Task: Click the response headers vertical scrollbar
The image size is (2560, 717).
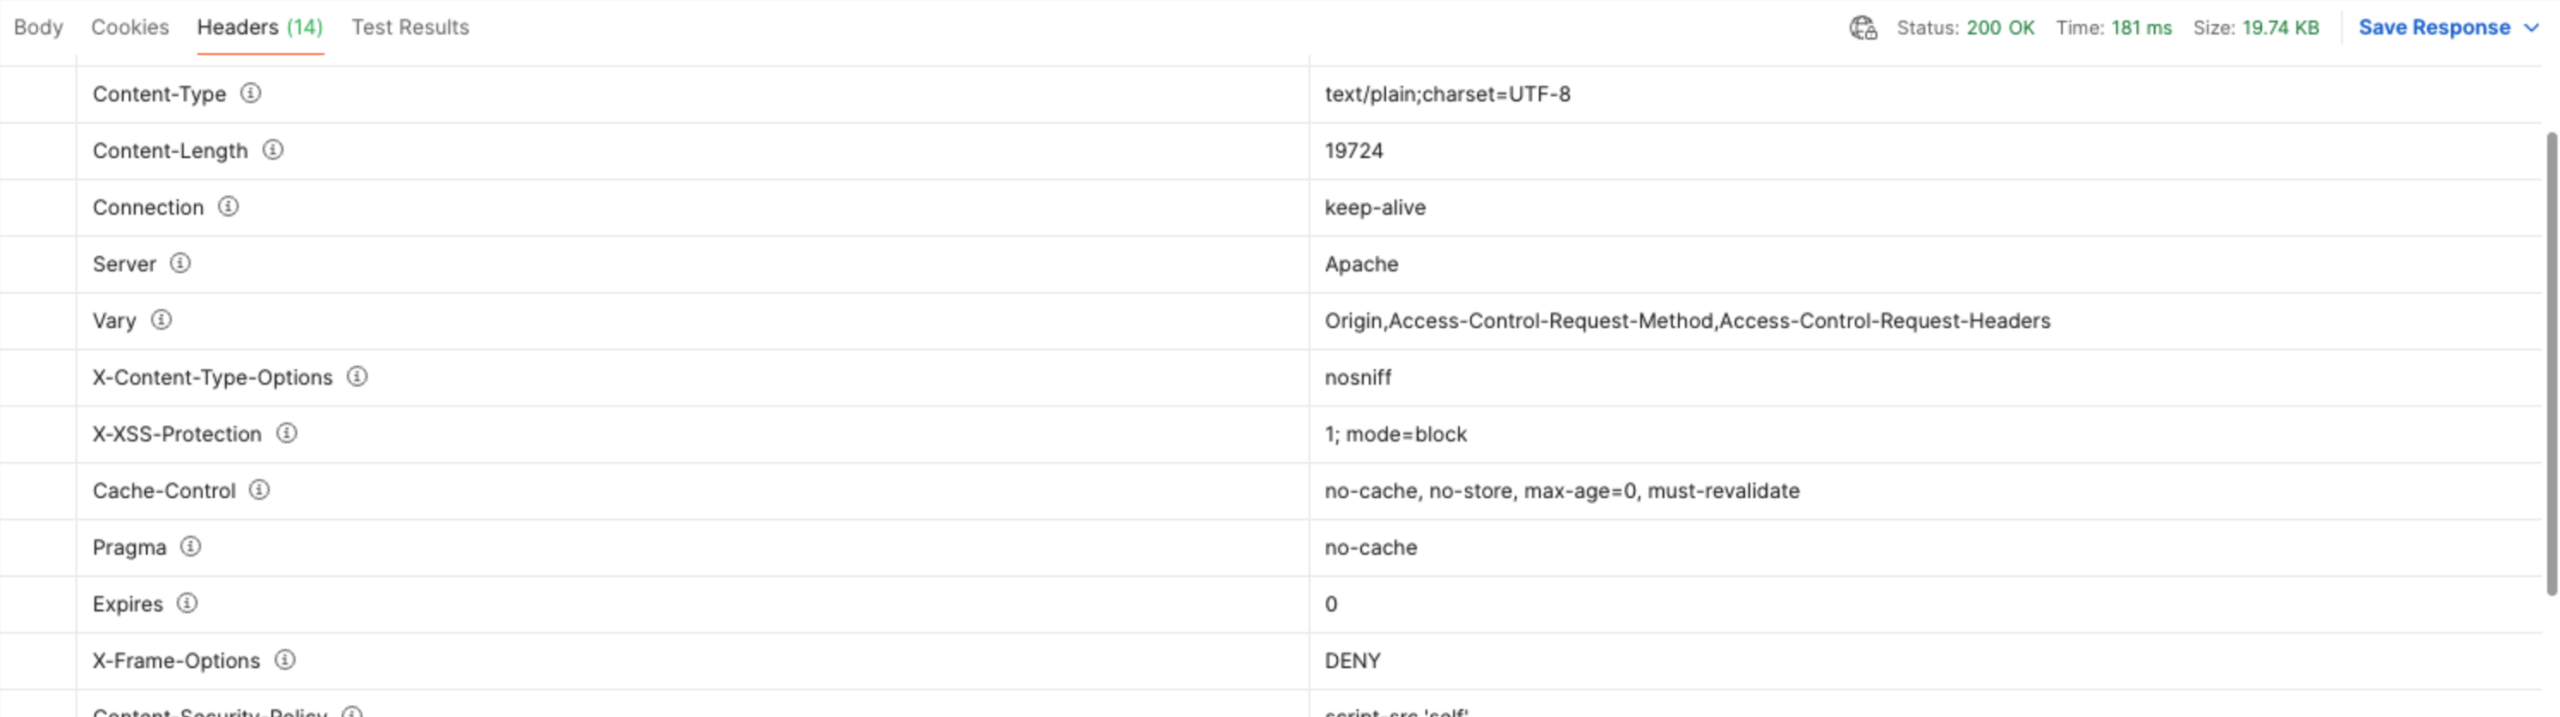Action: 2551,360
